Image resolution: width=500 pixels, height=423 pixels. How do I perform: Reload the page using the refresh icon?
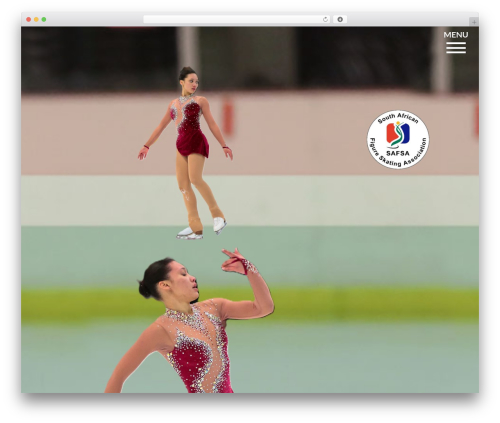tap(325, 20)
